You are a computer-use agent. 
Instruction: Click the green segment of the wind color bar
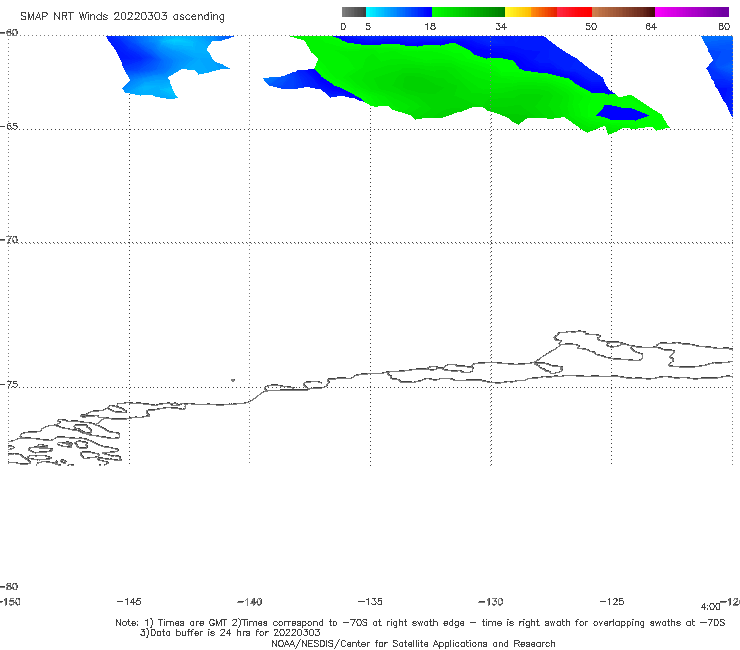(468, 12)
